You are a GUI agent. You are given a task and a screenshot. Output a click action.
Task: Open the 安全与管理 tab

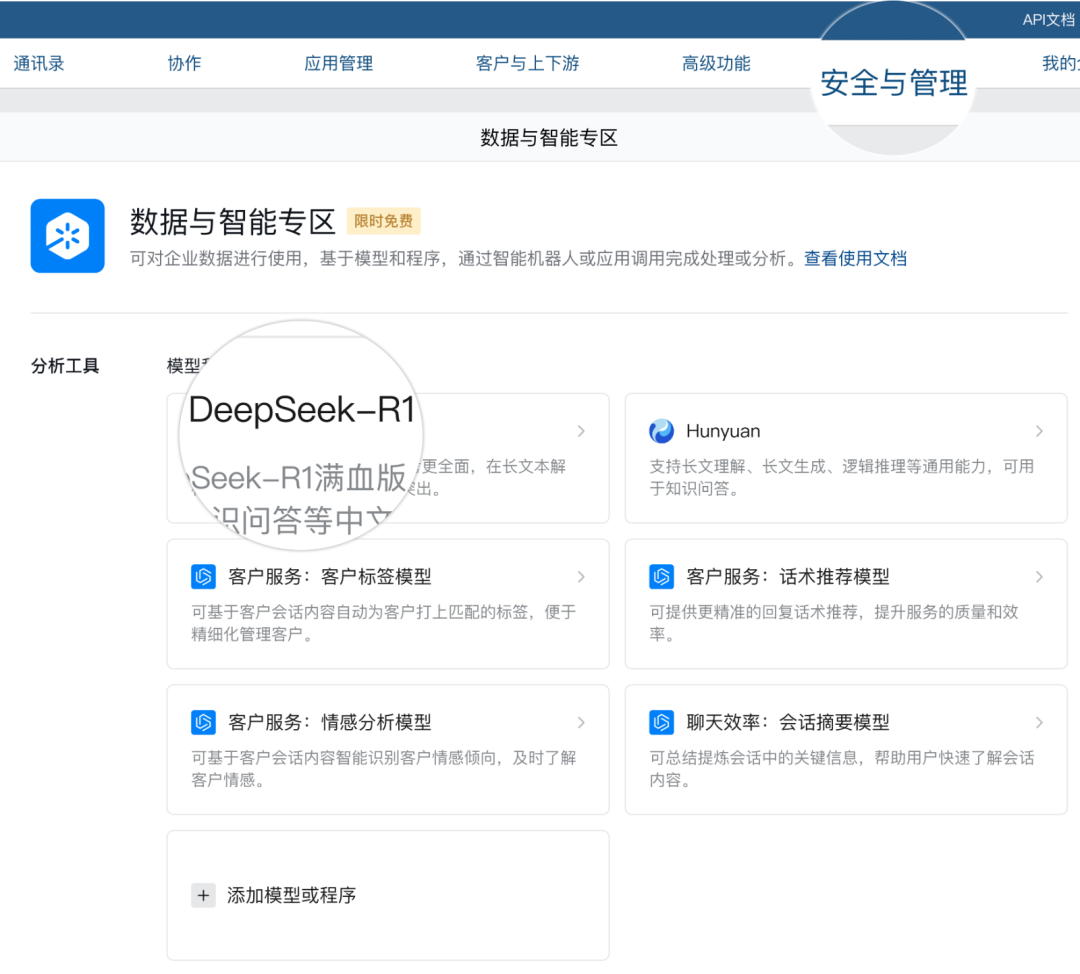(x=893, y=83)
